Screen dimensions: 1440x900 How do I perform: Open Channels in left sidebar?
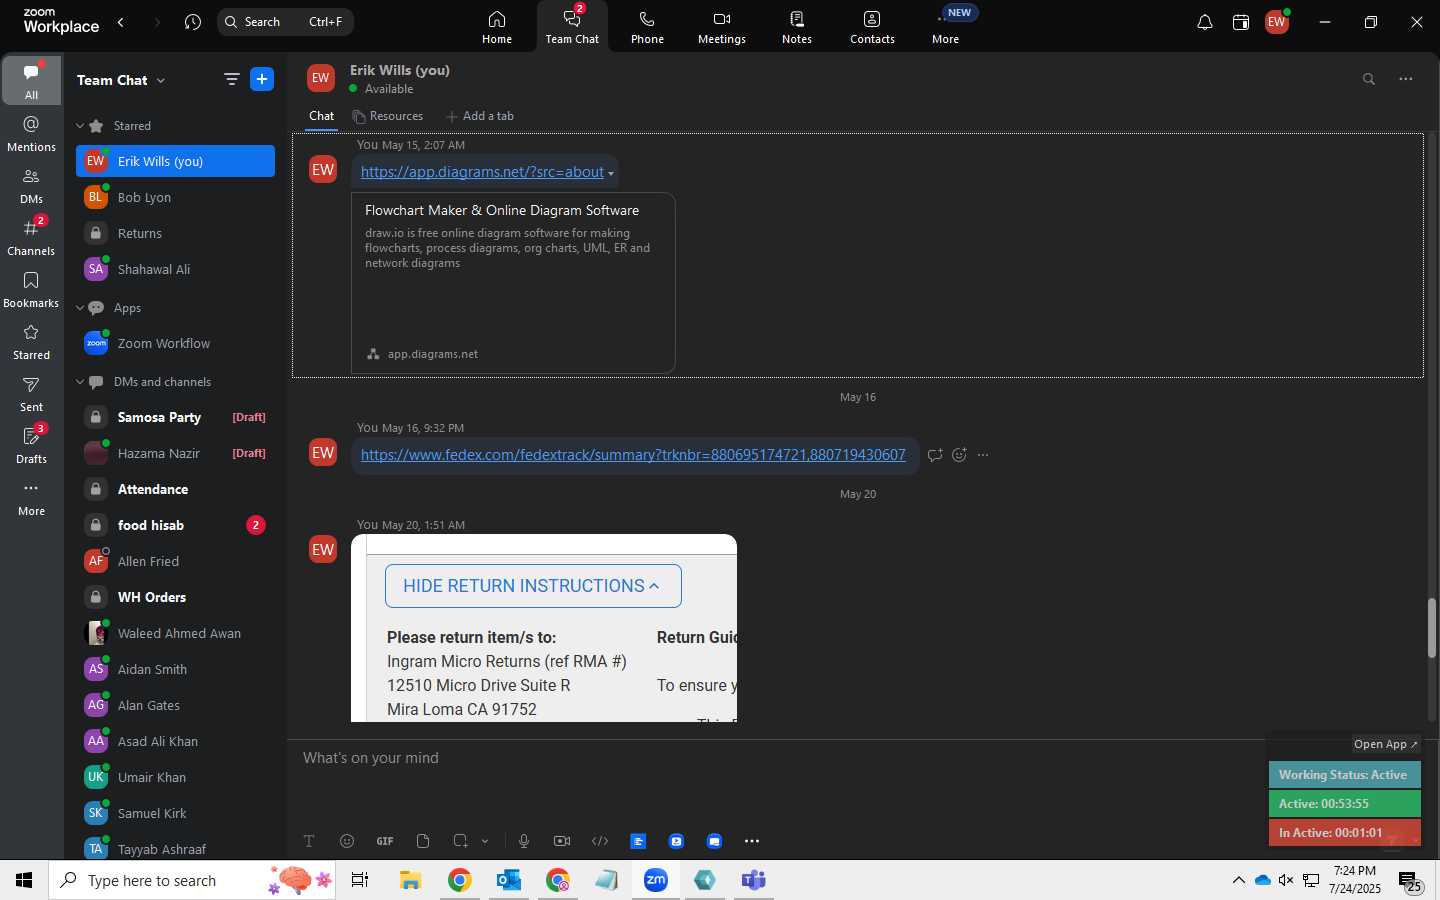[x=32, y=237]
